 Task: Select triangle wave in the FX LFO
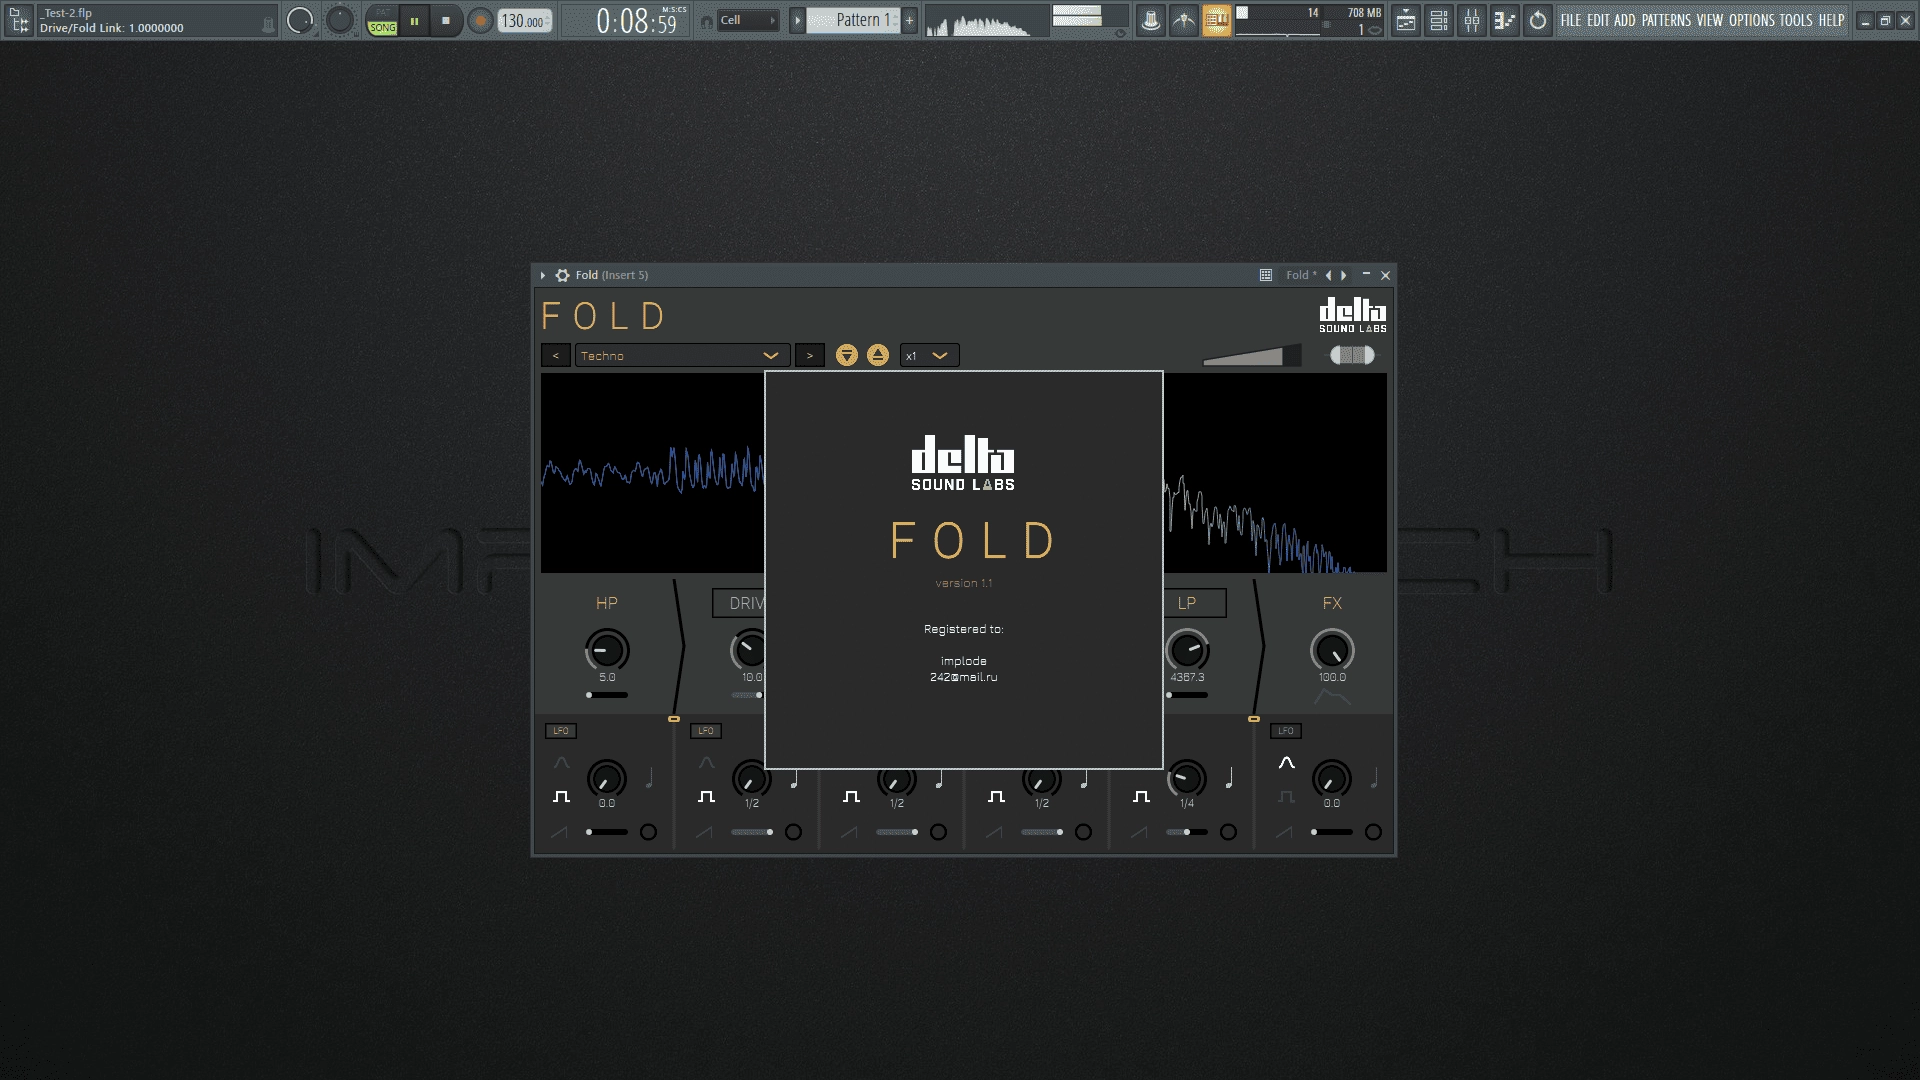pyautogui.click(x=1287, y=763)
